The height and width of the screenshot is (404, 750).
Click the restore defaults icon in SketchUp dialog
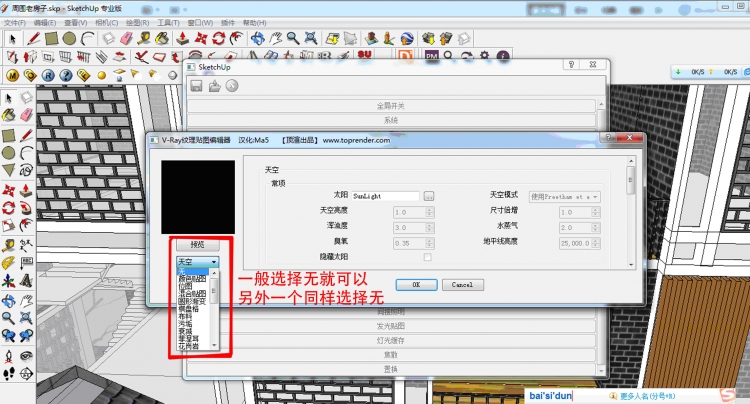[232, 86]
